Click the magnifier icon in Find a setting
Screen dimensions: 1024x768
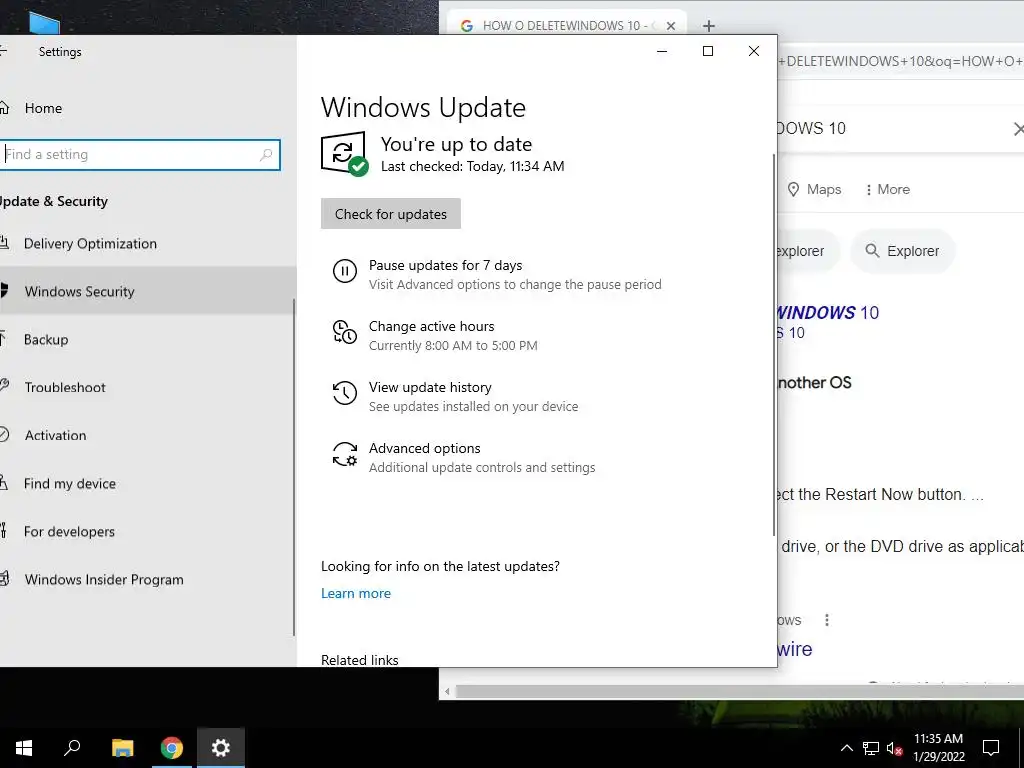266,155
